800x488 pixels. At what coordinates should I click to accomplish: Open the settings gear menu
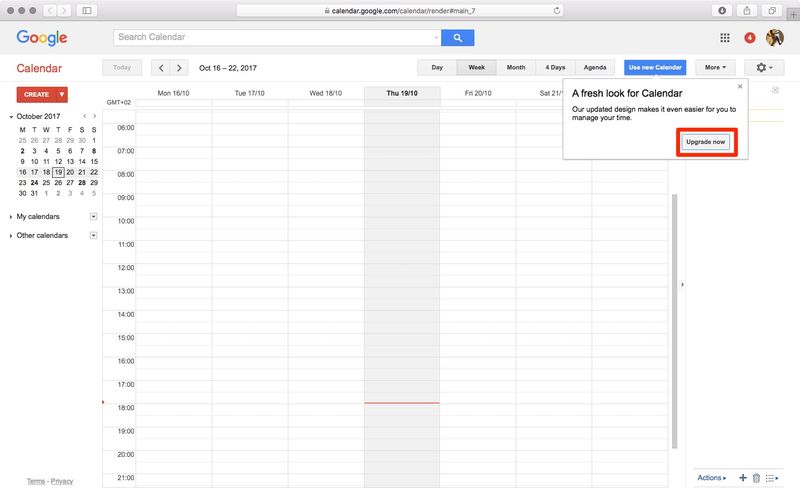[764, 67]
